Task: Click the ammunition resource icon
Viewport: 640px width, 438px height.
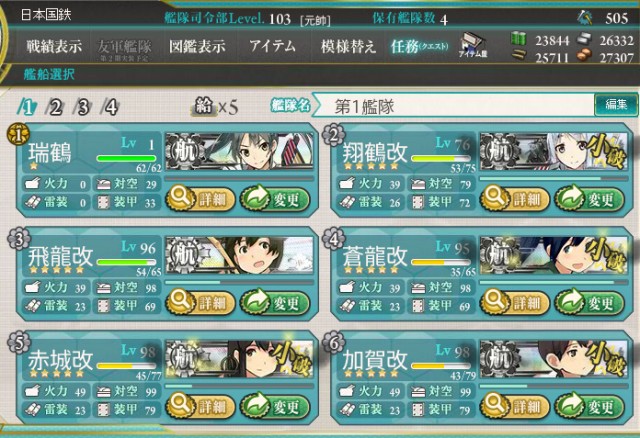Action: pyautogui.click(x=519, y=55)
